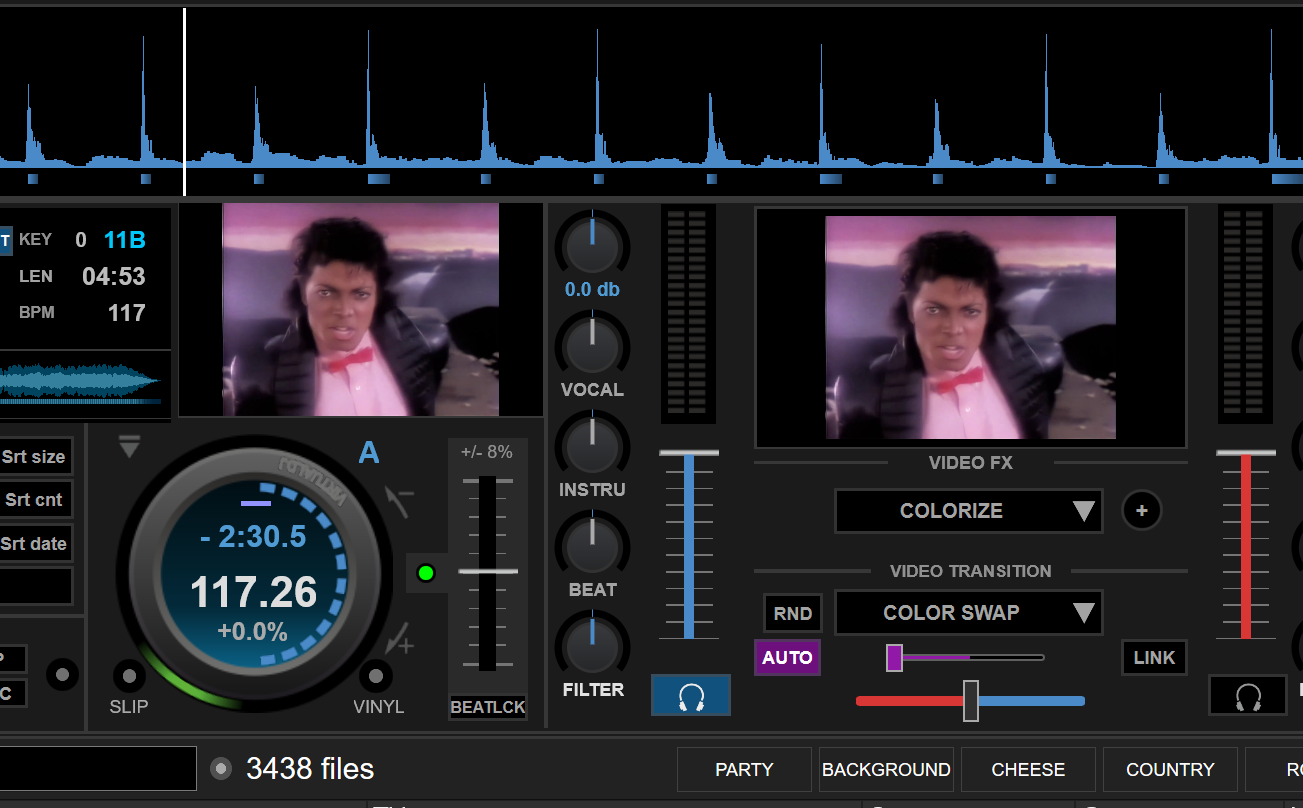This screenshot has height=808, width=1303.
Task: Click the video crossfader handle
Action: 970,701
